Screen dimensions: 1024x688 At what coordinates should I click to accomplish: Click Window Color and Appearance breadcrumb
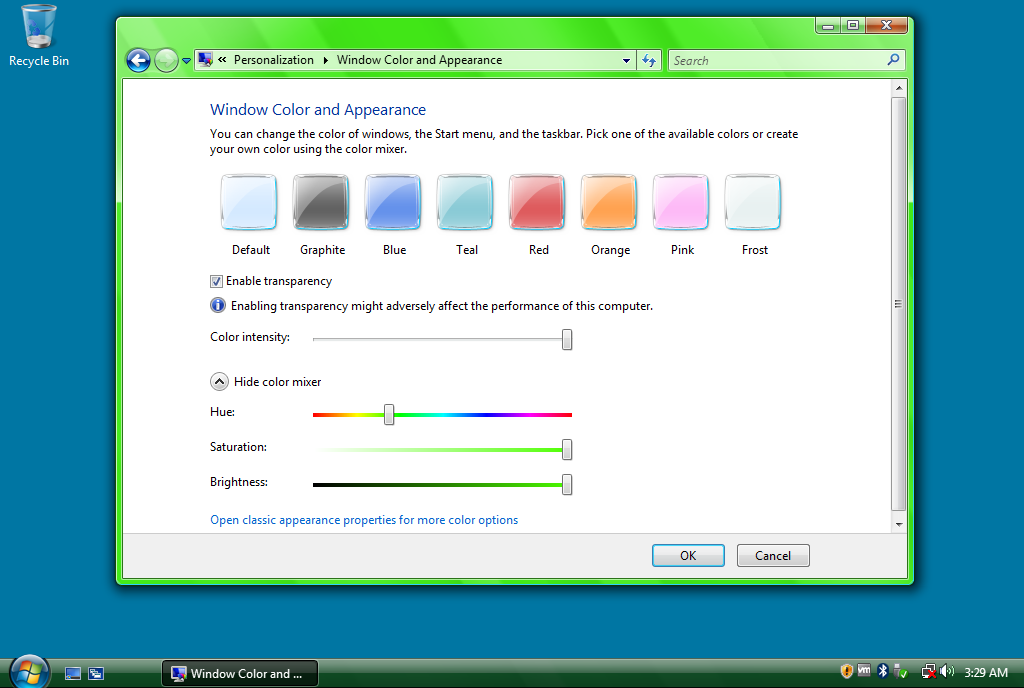(x=419, y=60)
